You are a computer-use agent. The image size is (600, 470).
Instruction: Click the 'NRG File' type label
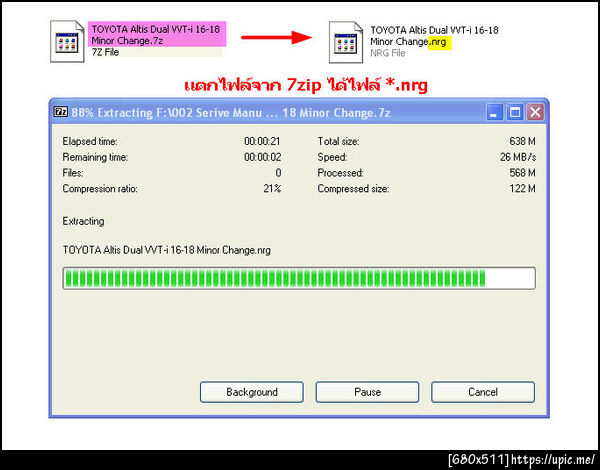click(x=387, y=53)
